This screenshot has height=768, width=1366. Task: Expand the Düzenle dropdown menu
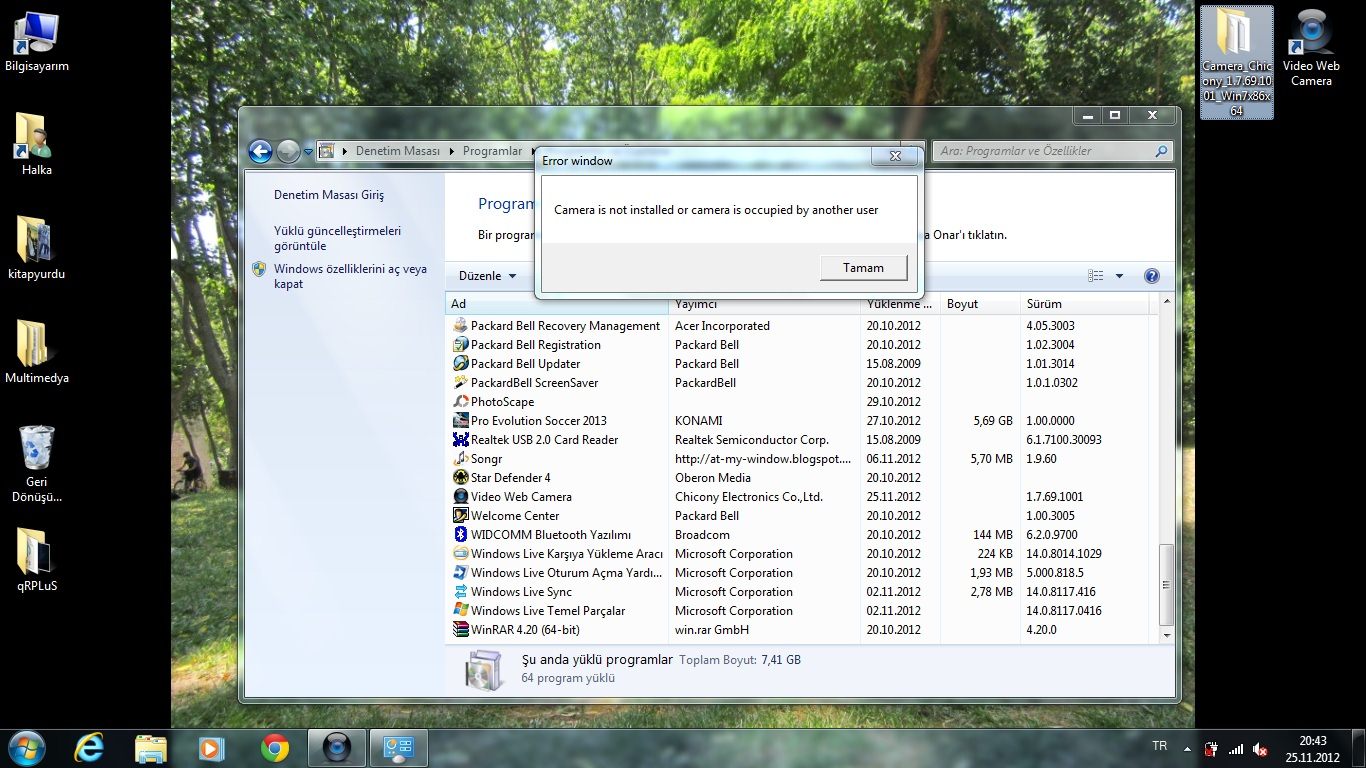[x=488, y=276]
